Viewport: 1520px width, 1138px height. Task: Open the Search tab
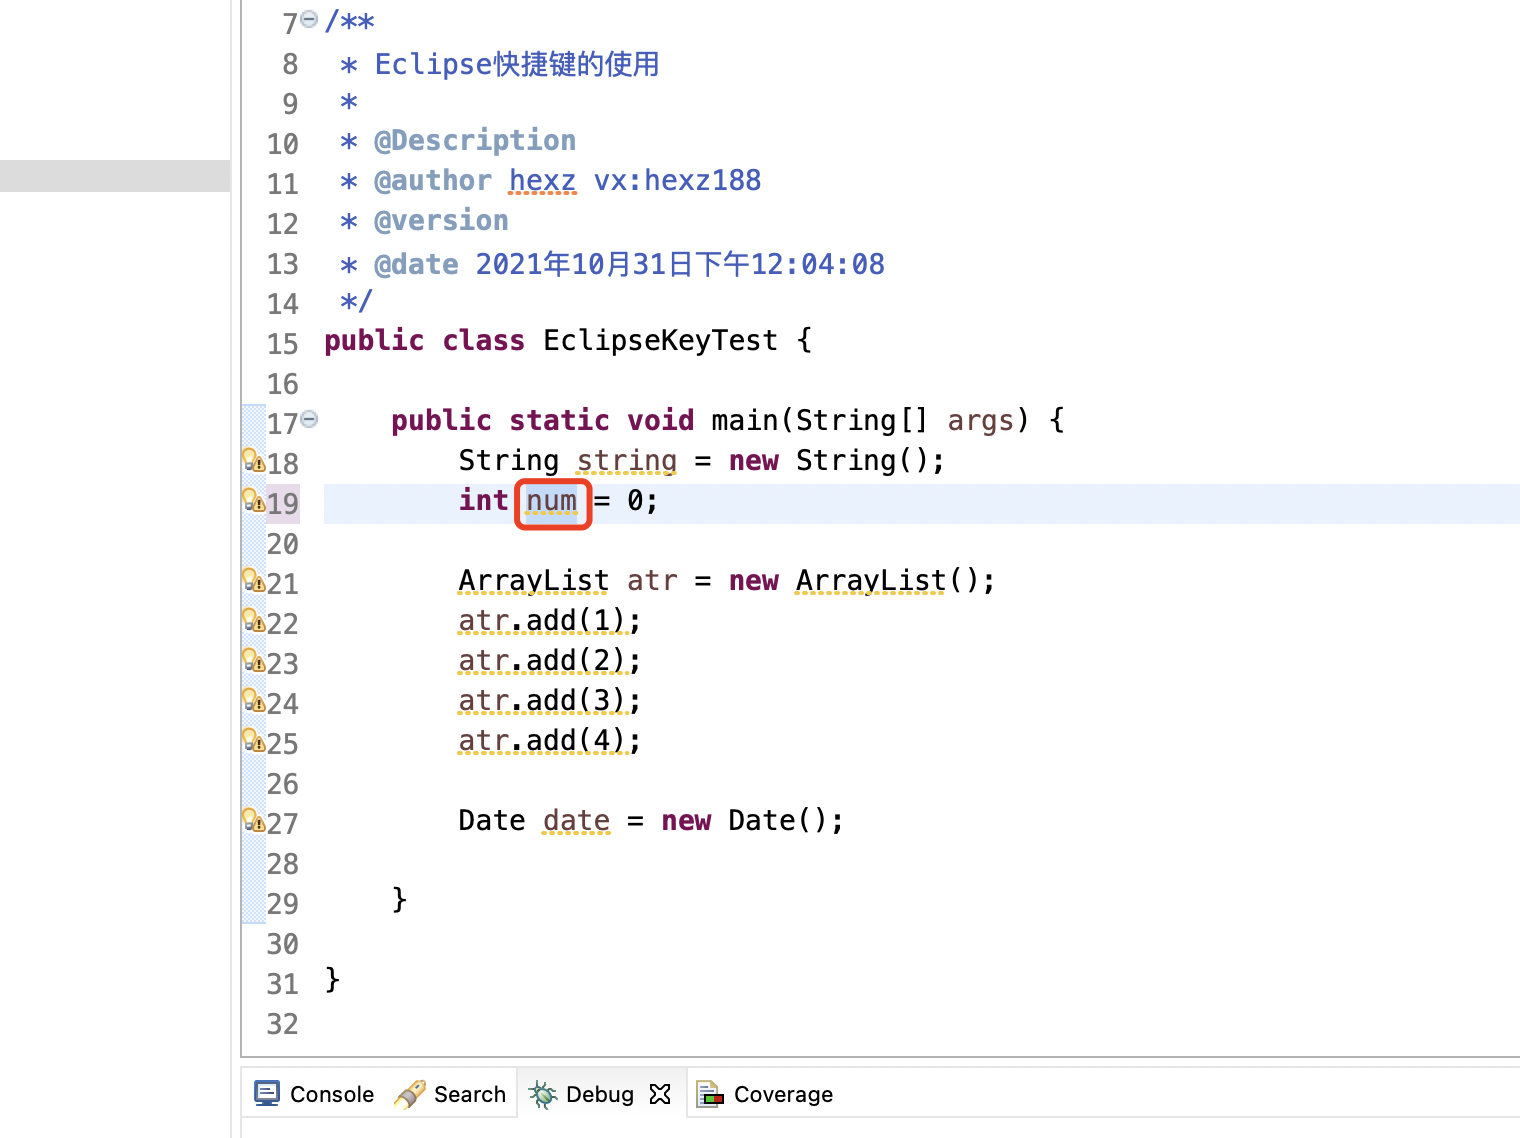click(x=451, y=1094)
